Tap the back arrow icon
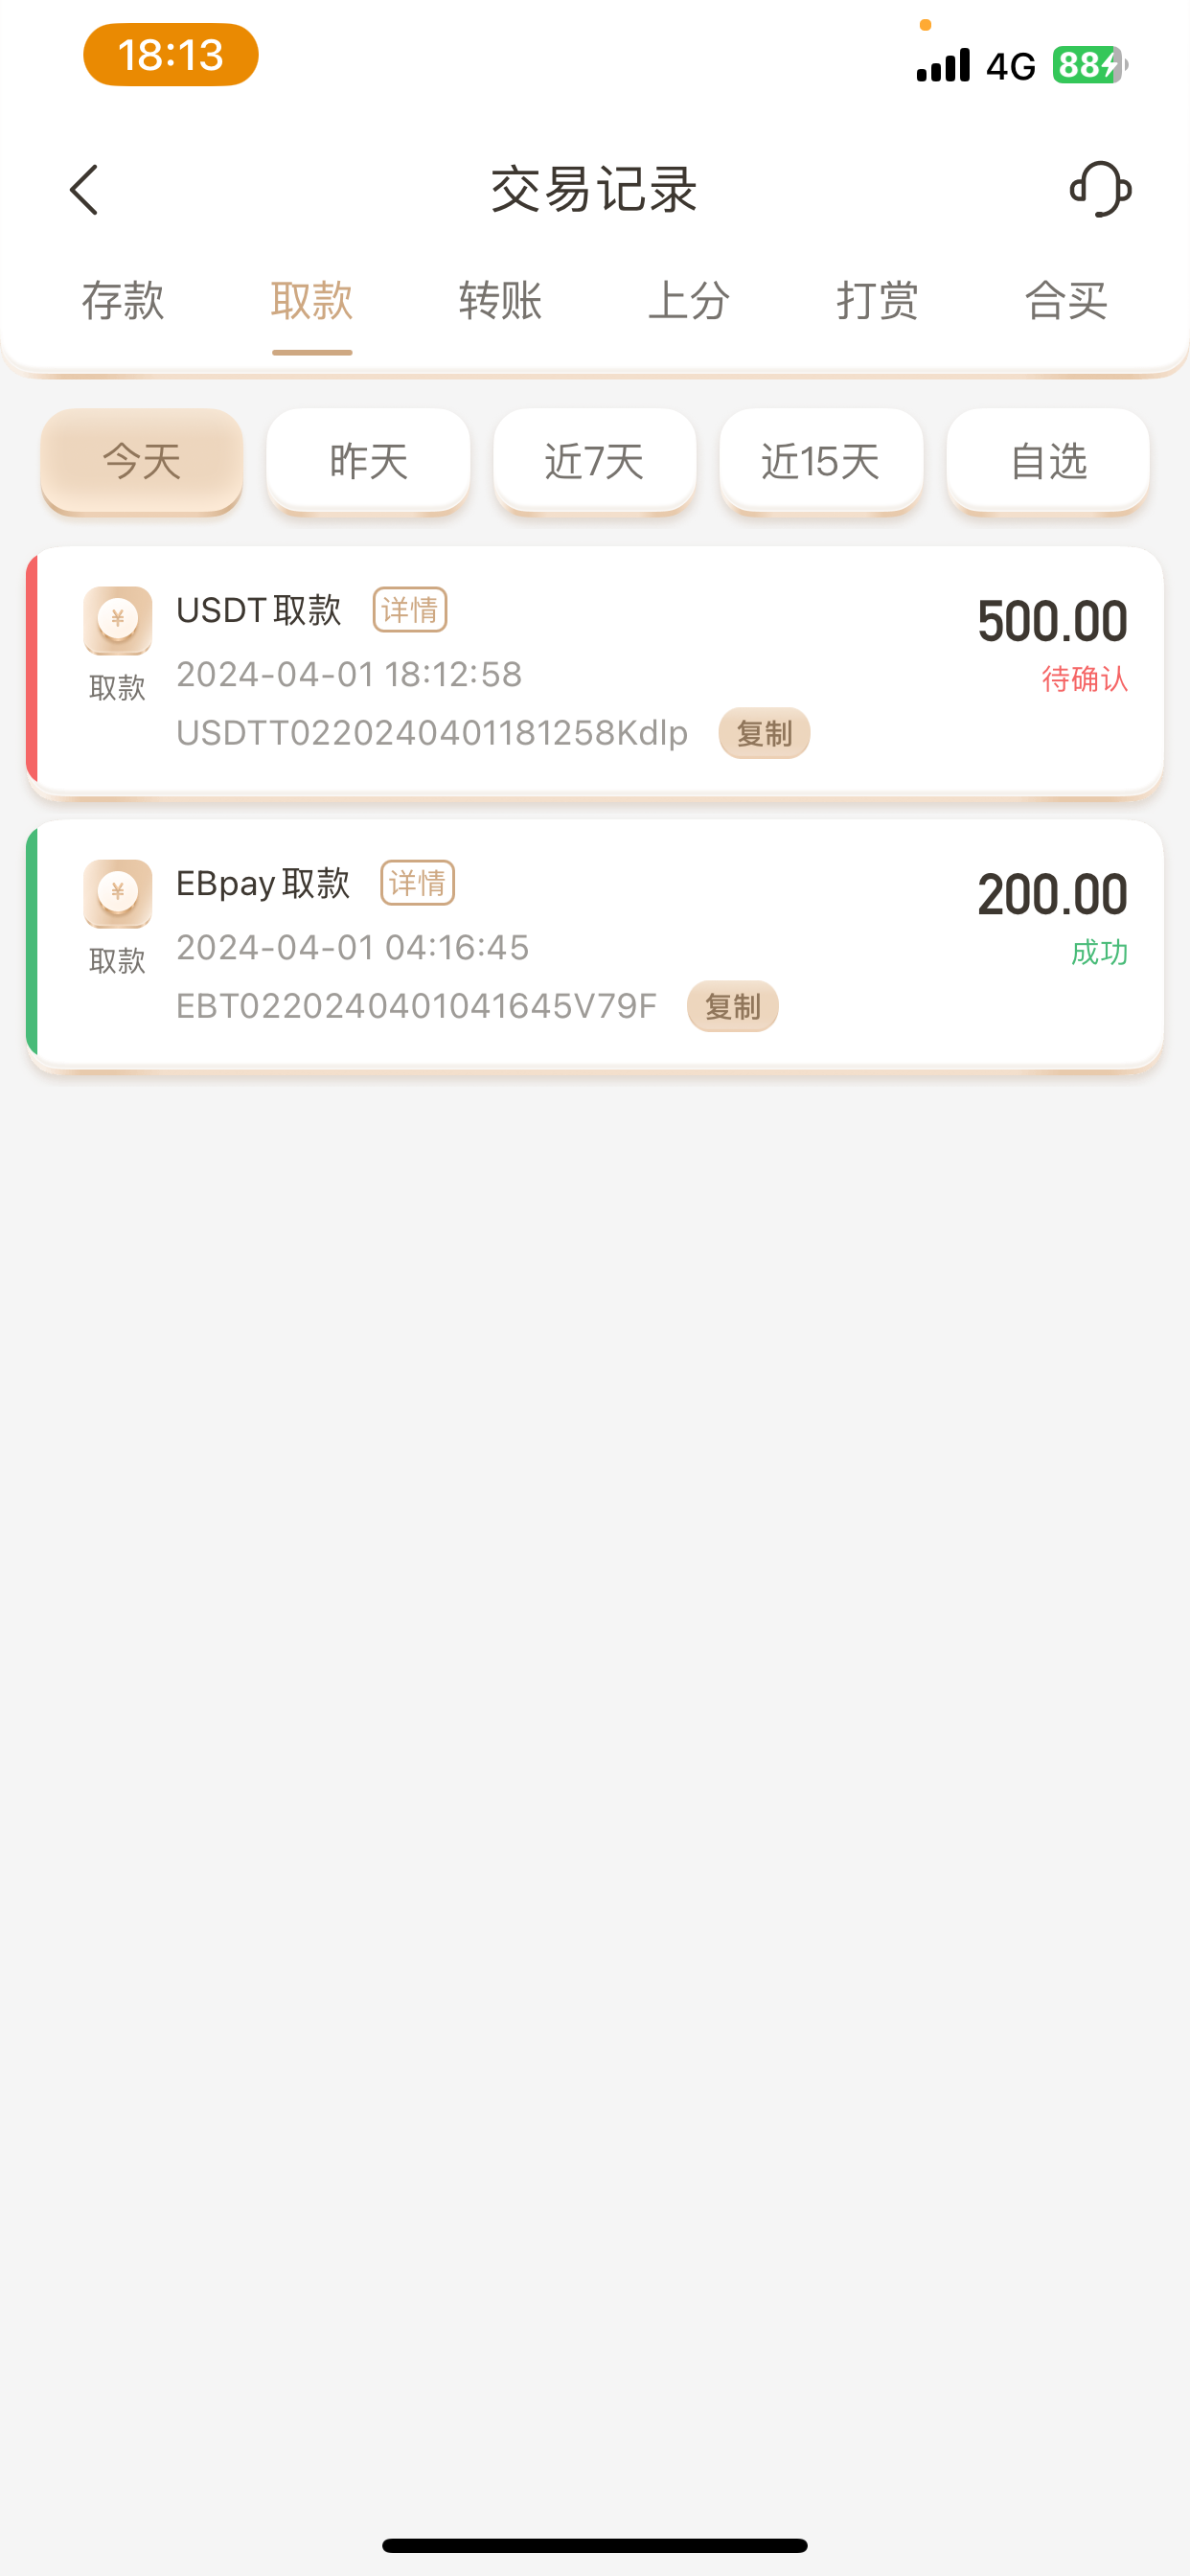Image resolution: width=1190 pixels, height=2576 pixels. [x=85, y=190]
